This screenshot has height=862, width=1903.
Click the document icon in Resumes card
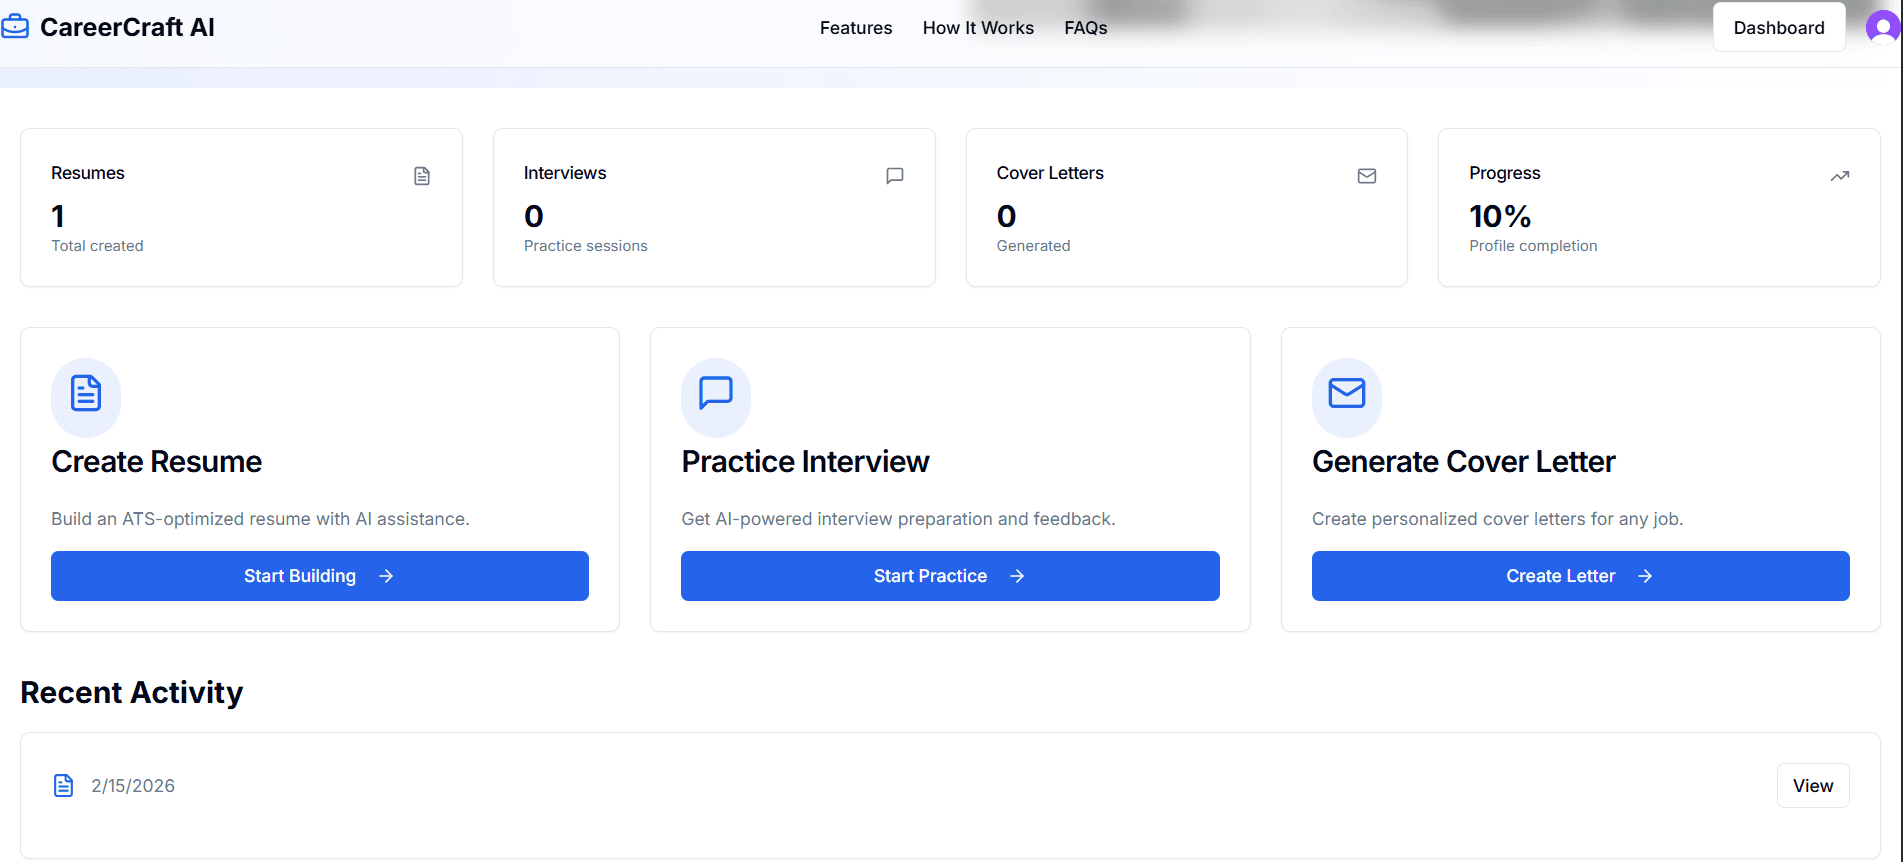coord(422,176)
